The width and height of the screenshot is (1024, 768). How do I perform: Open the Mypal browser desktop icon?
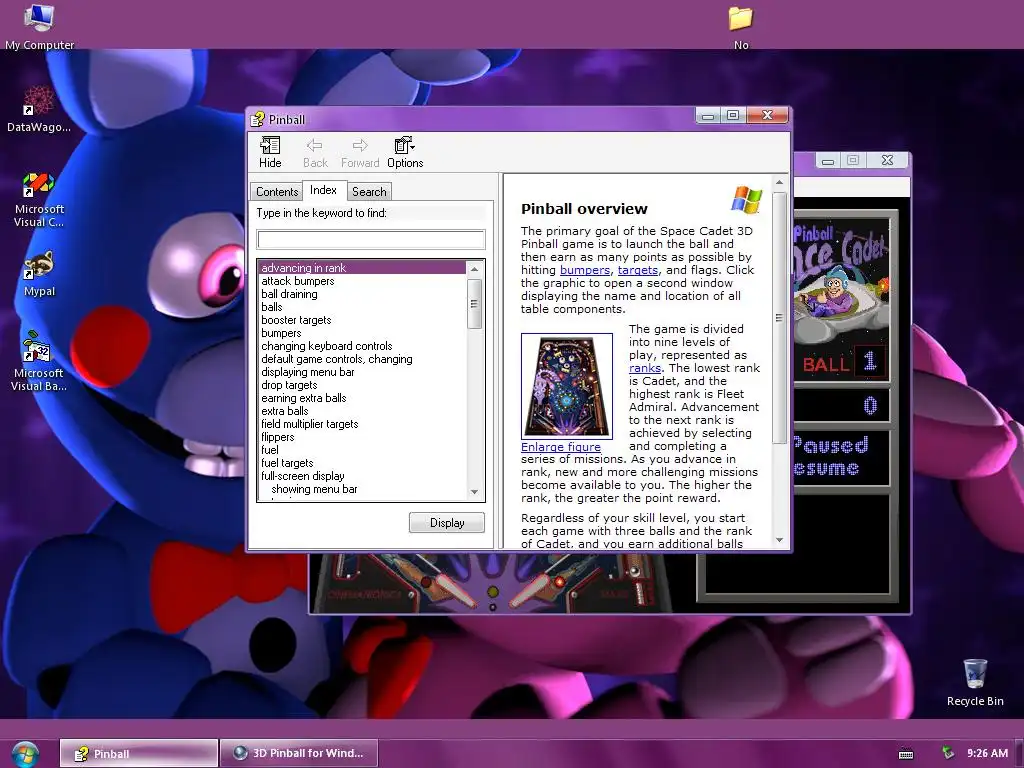click(39, 274)
